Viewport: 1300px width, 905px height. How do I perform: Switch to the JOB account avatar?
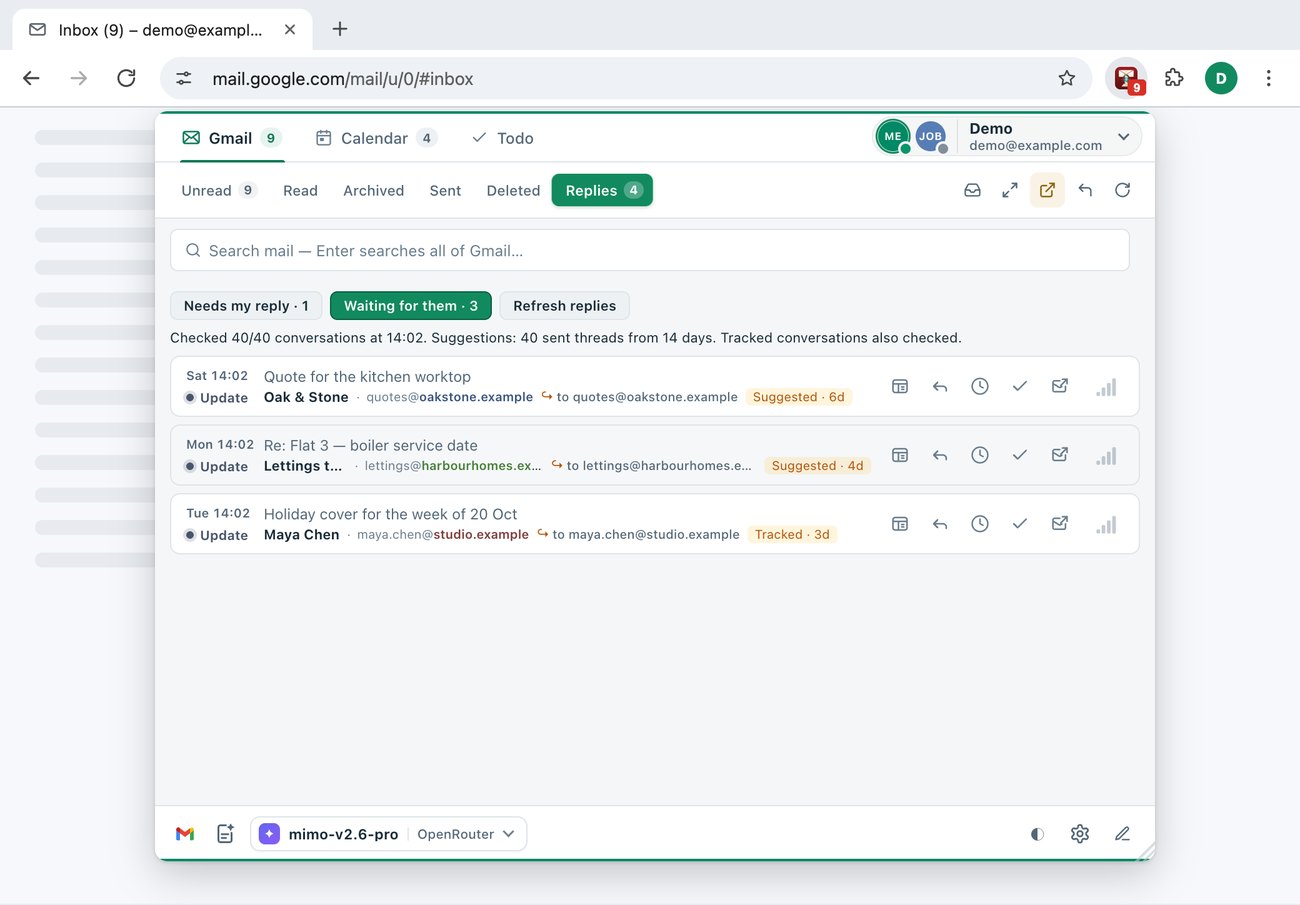(931, 137)
